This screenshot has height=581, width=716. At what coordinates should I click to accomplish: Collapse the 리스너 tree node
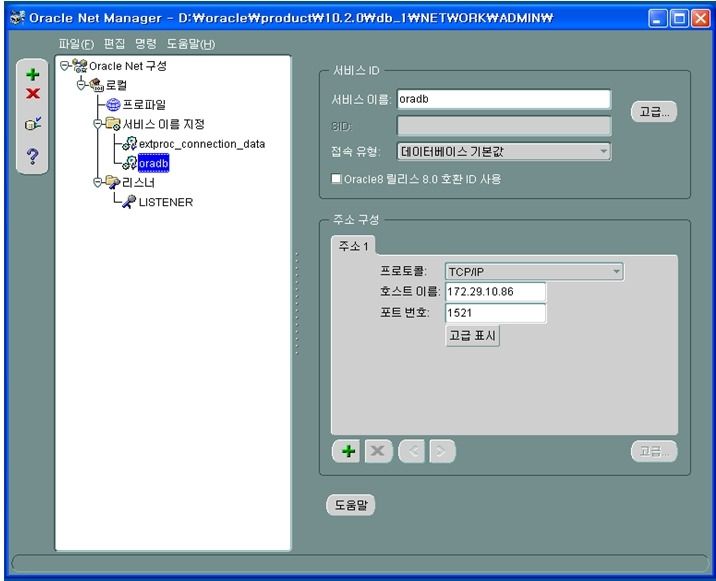[x=97, y=182]
